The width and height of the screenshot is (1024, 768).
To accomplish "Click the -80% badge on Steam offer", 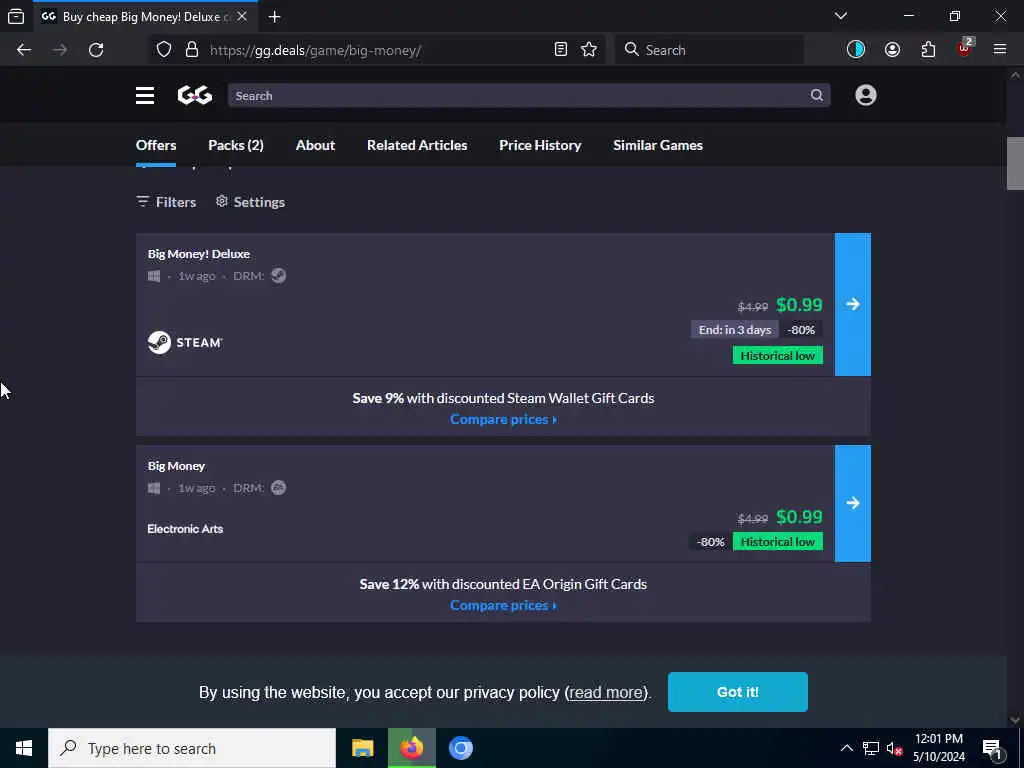I will (x=801, y=330).
